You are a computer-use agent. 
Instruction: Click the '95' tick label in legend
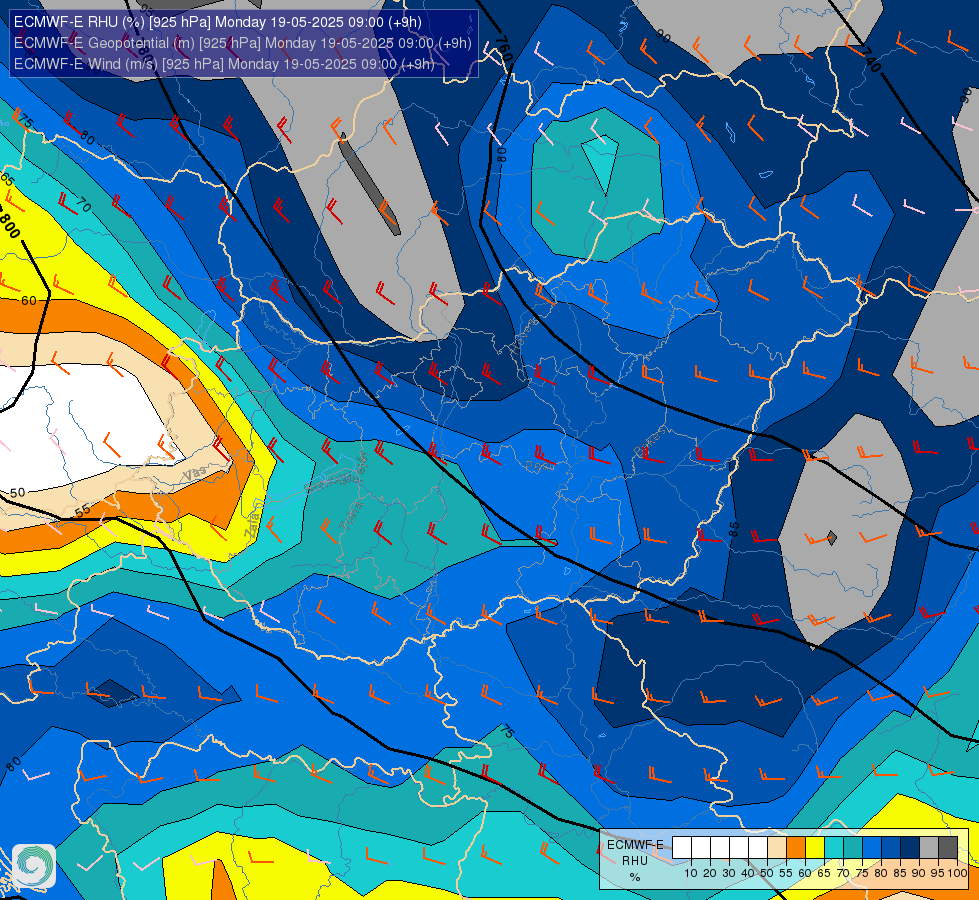(937, 873)
